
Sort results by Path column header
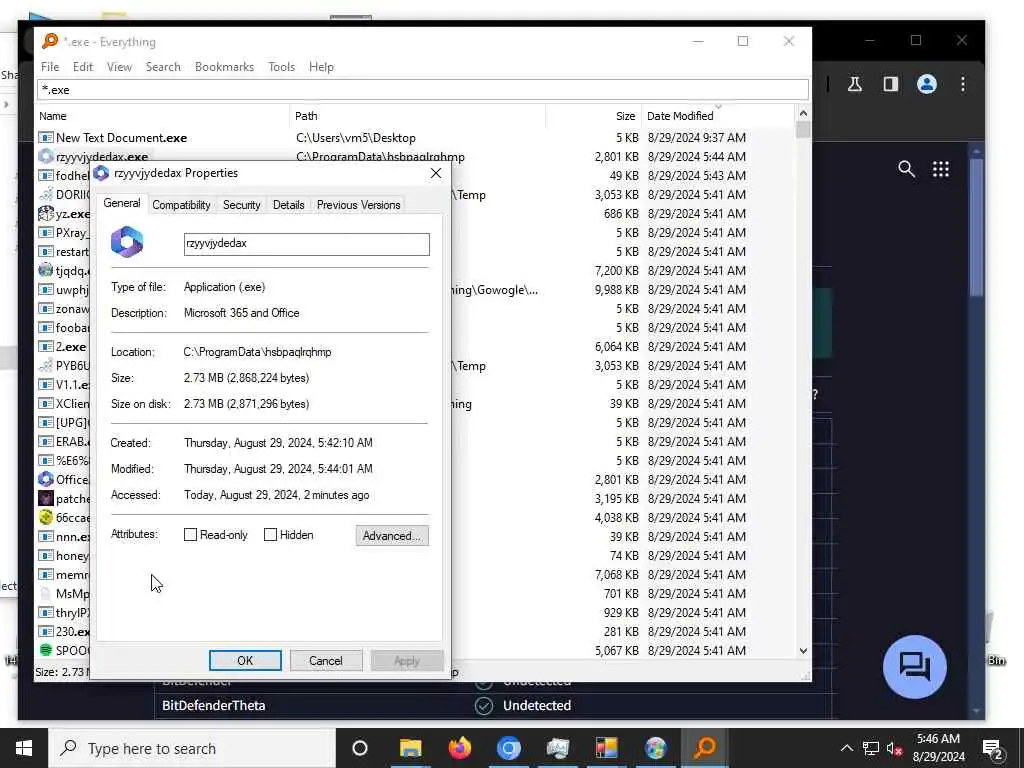418,116
